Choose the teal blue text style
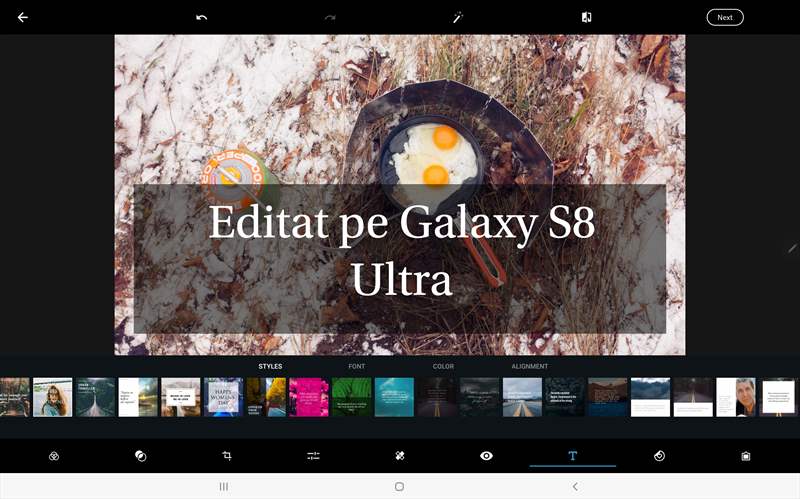The image size is (800, 499). 394,397
